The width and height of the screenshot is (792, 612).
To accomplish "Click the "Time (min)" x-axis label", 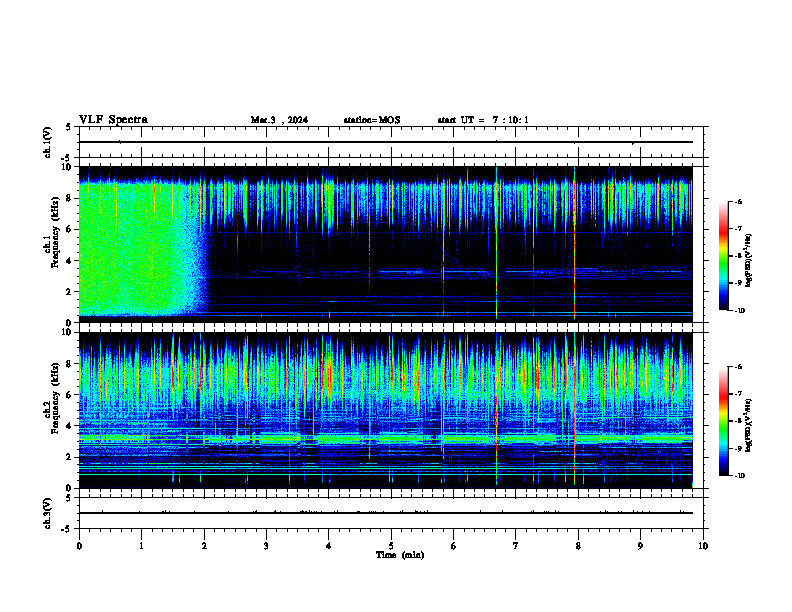I will click(400, 555).
